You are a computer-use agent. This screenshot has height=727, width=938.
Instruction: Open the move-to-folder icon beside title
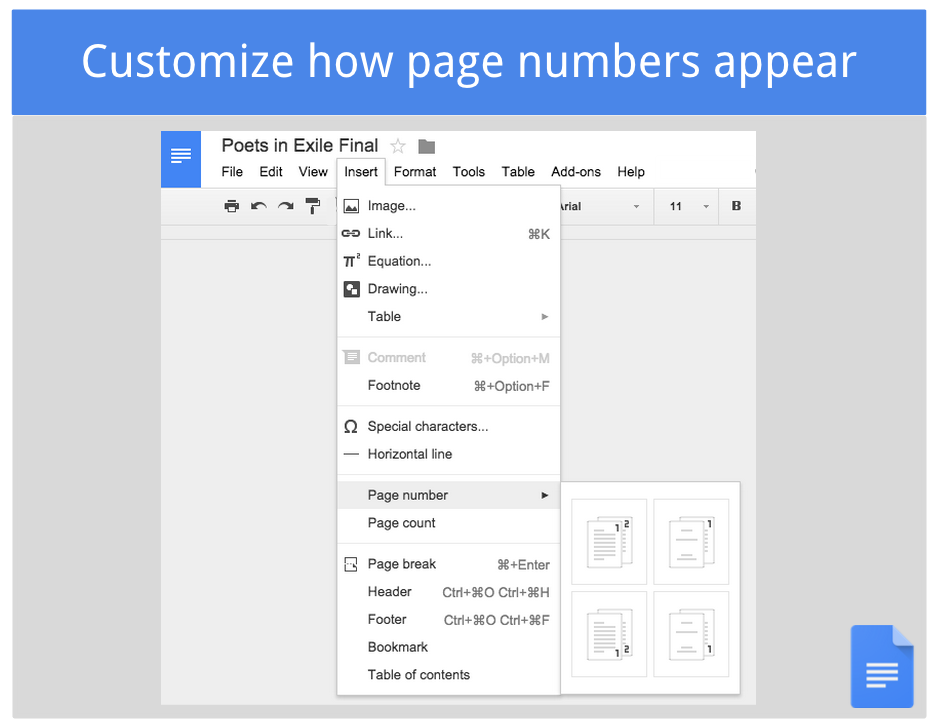[426, 146]
